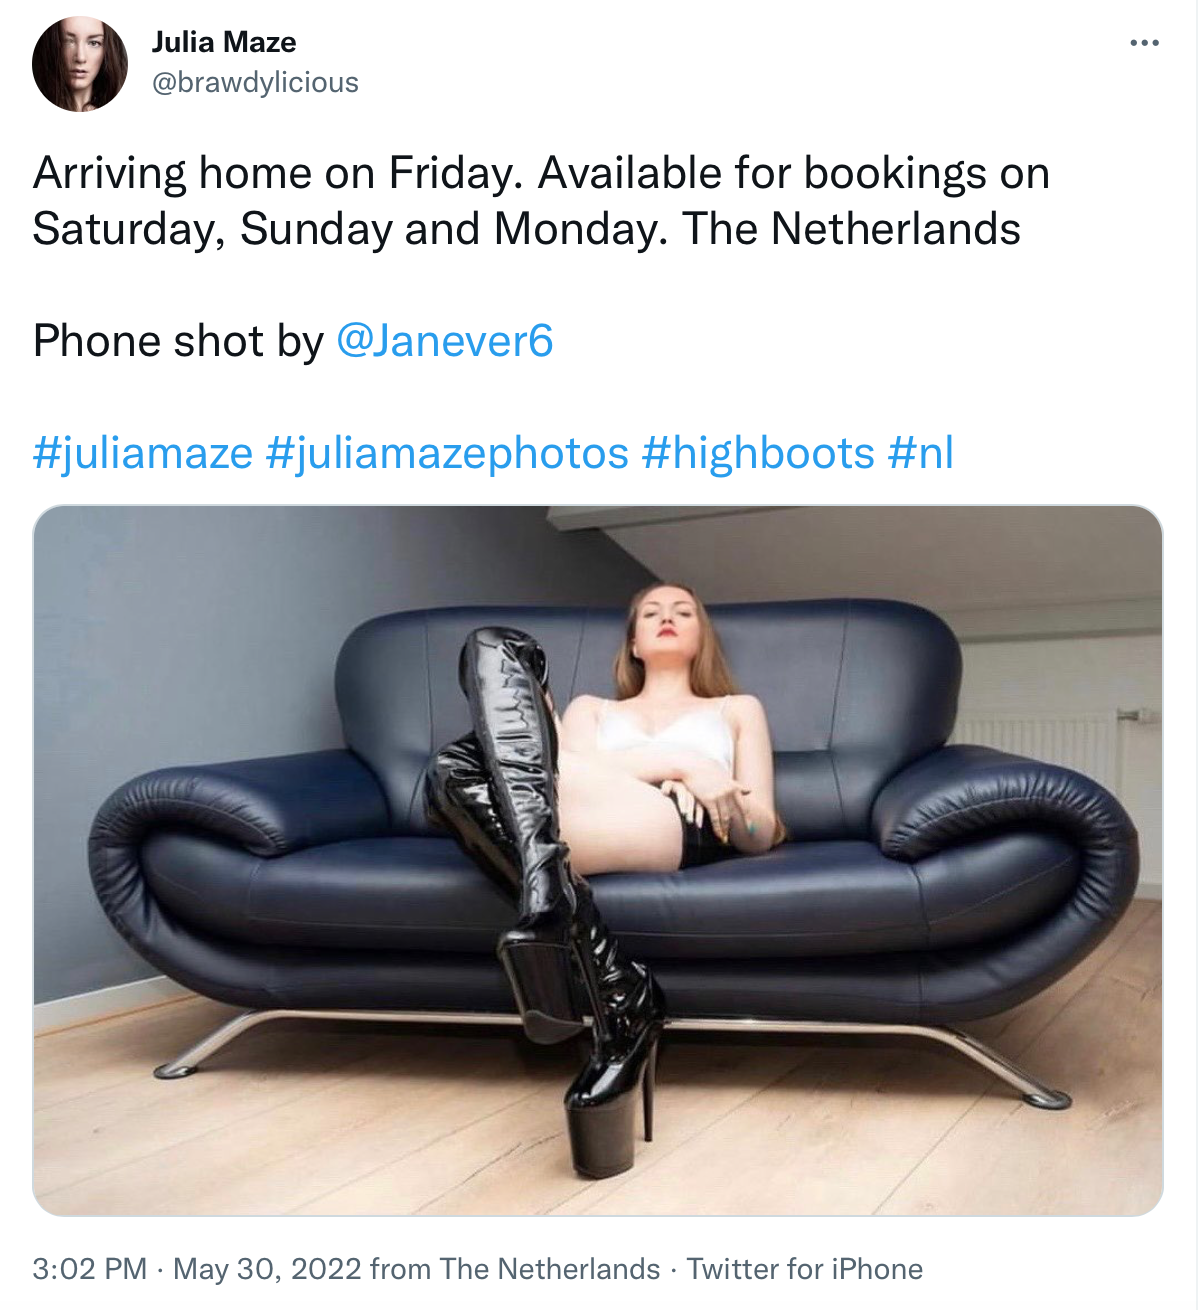Open the #juliamaze hashtag
This screenshot has width=1198, height=1310.
coord(143,453)
